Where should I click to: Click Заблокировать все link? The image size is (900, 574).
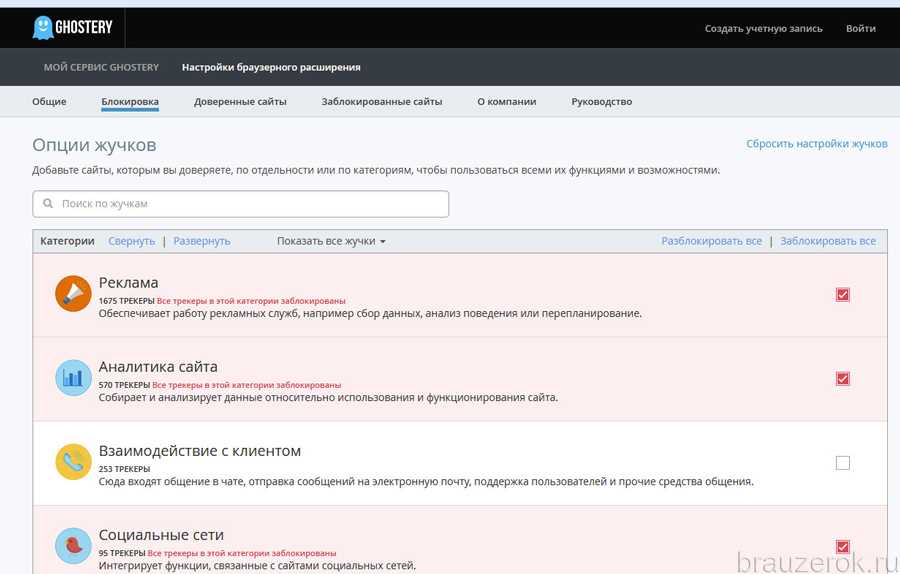[828, 241]
